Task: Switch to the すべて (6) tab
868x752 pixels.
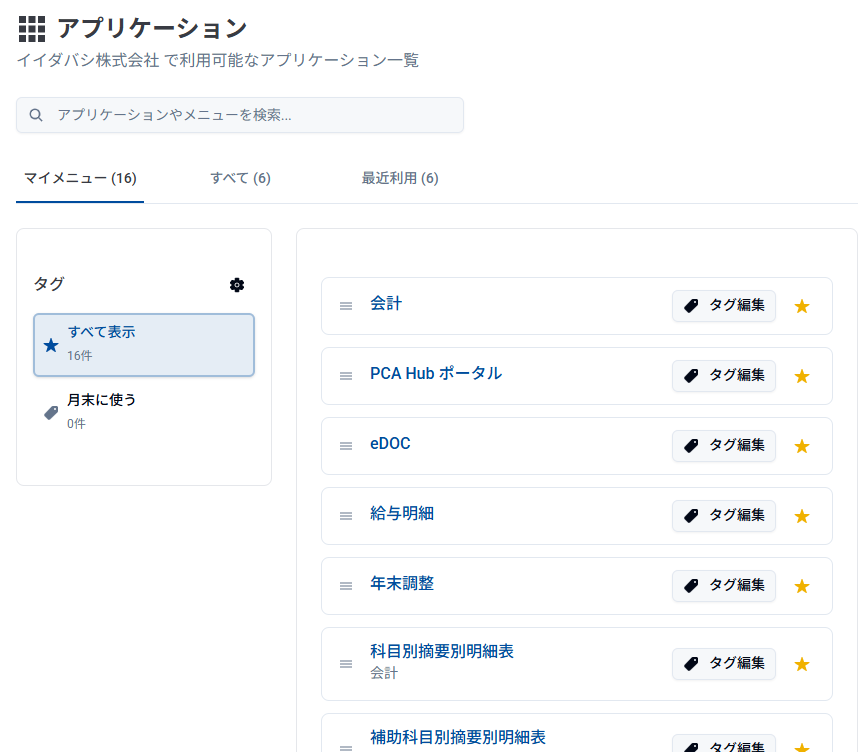Action: pyautogui.click(x=240, y=178)
